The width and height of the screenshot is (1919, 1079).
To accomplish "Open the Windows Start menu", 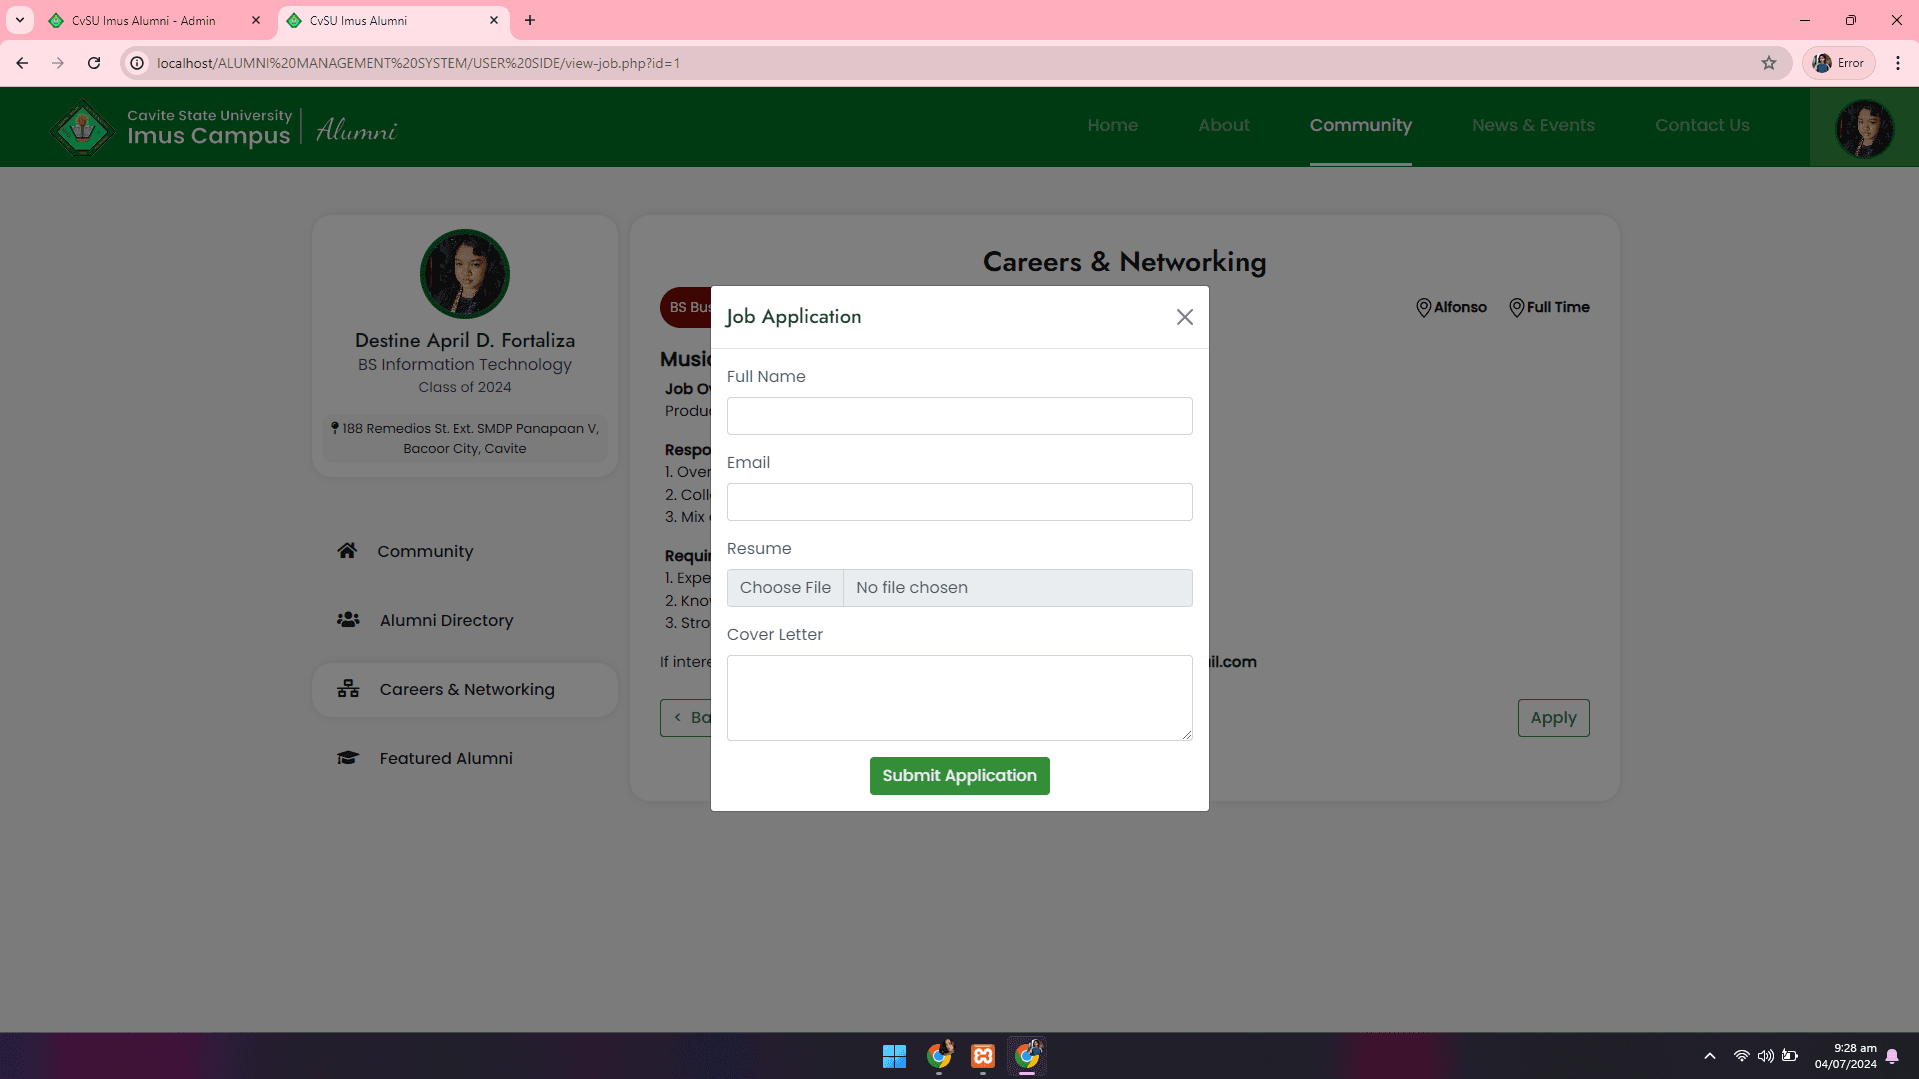I will (894, 1056).
